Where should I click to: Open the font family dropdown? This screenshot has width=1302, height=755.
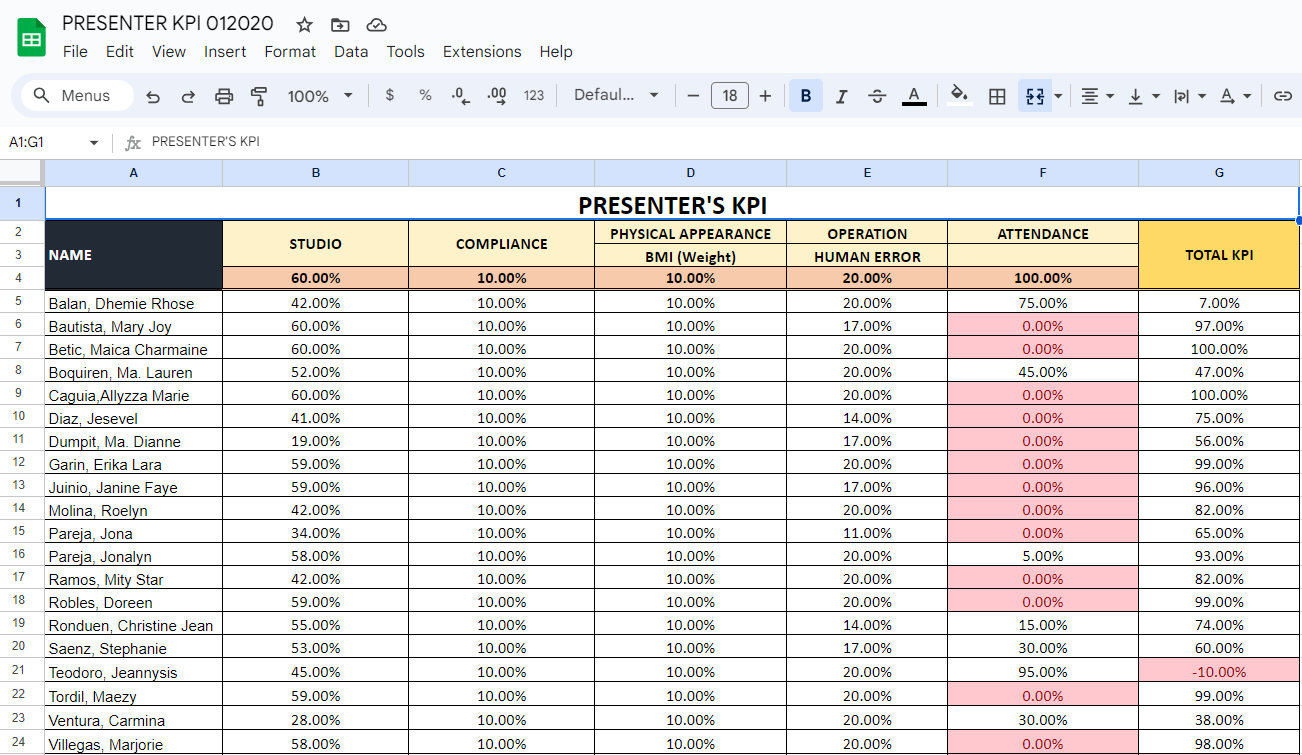[x=616, y=96]
